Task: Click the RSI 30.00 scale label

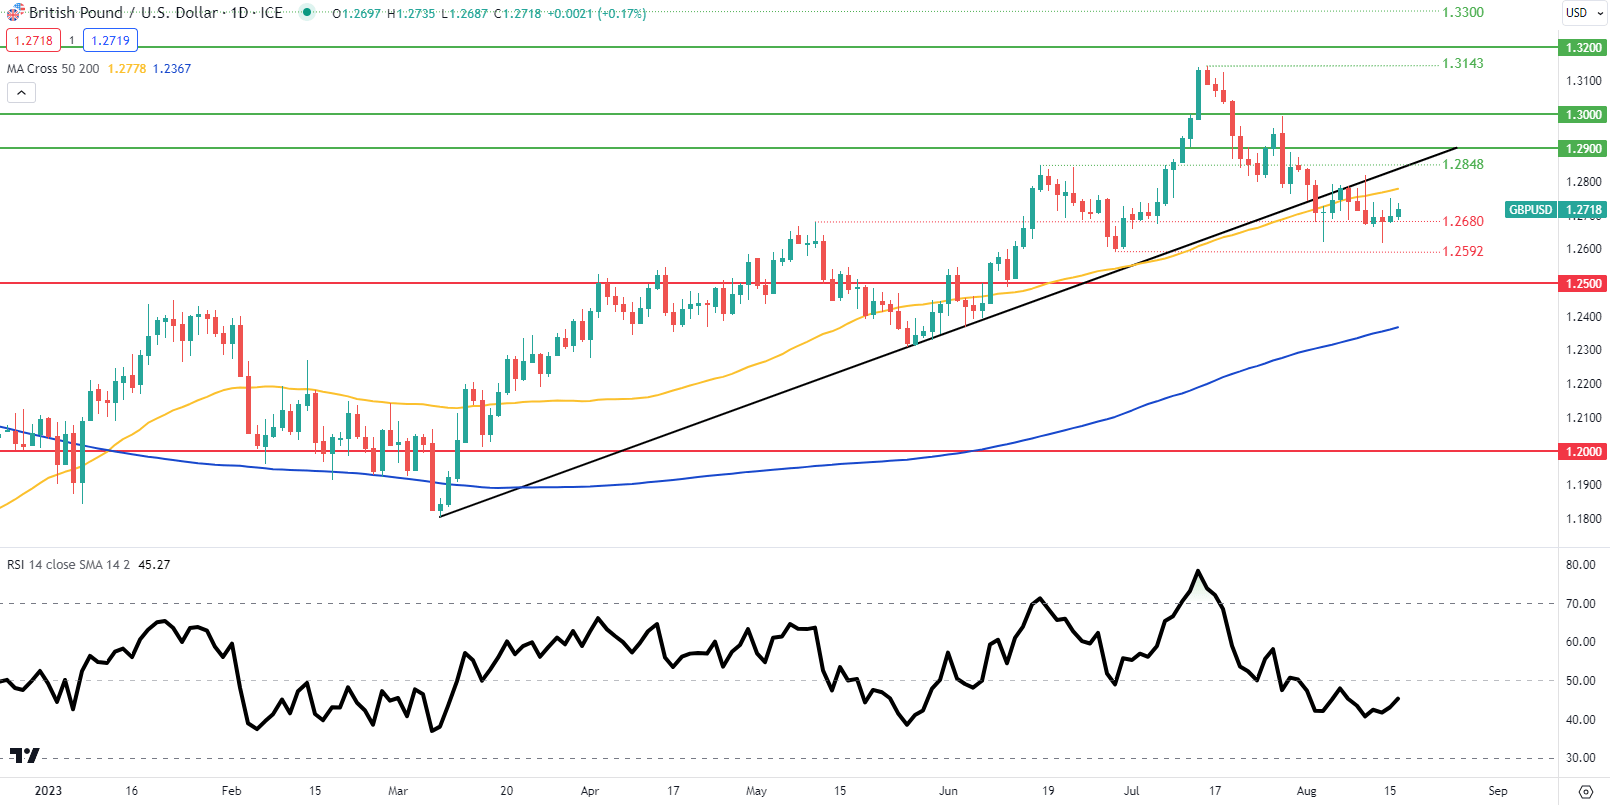Action: 1581,758
